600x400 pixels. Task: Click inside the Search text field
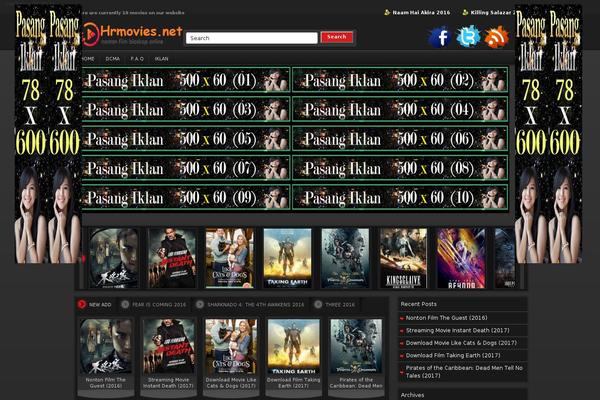[x=251, y=38]
